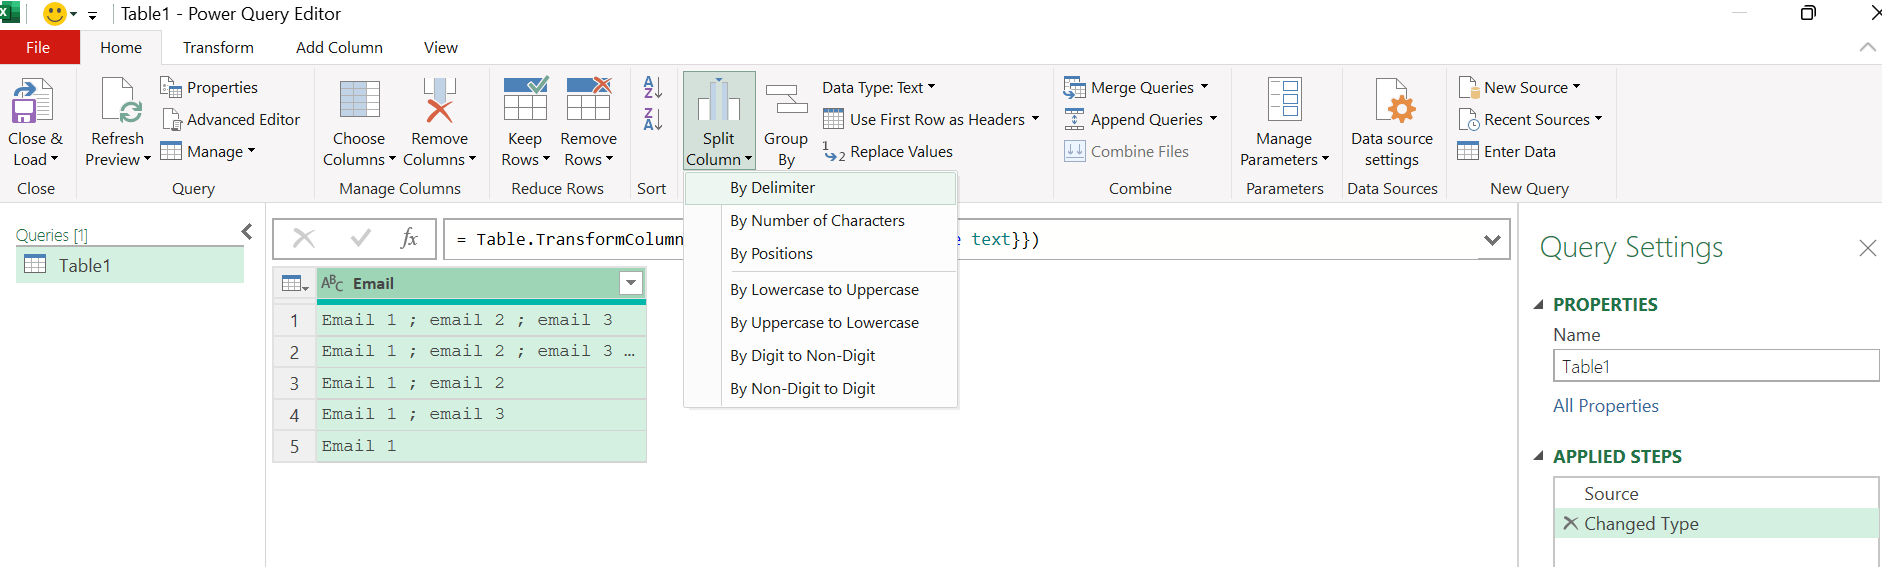1882x567 pixels.
Task: Select row 5 cell 'Email 1'
Action: pos(481,446)
